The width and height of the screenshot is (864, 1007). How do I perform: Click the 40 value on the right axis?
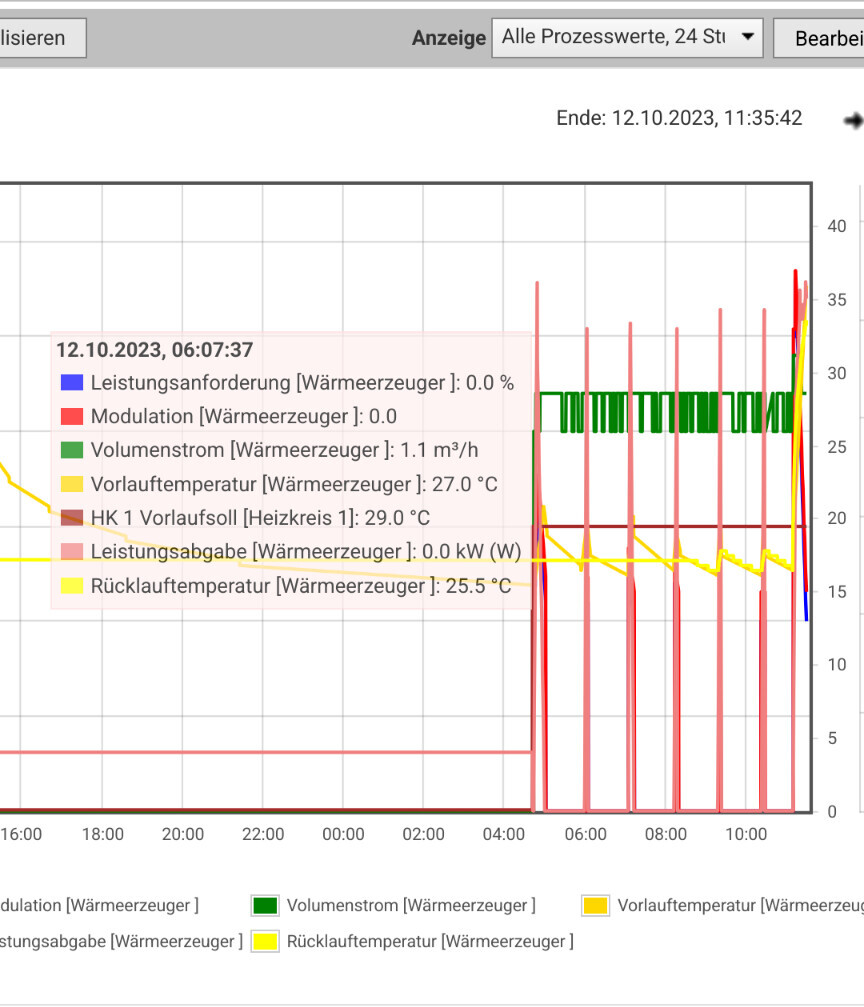tap(836, 226)
